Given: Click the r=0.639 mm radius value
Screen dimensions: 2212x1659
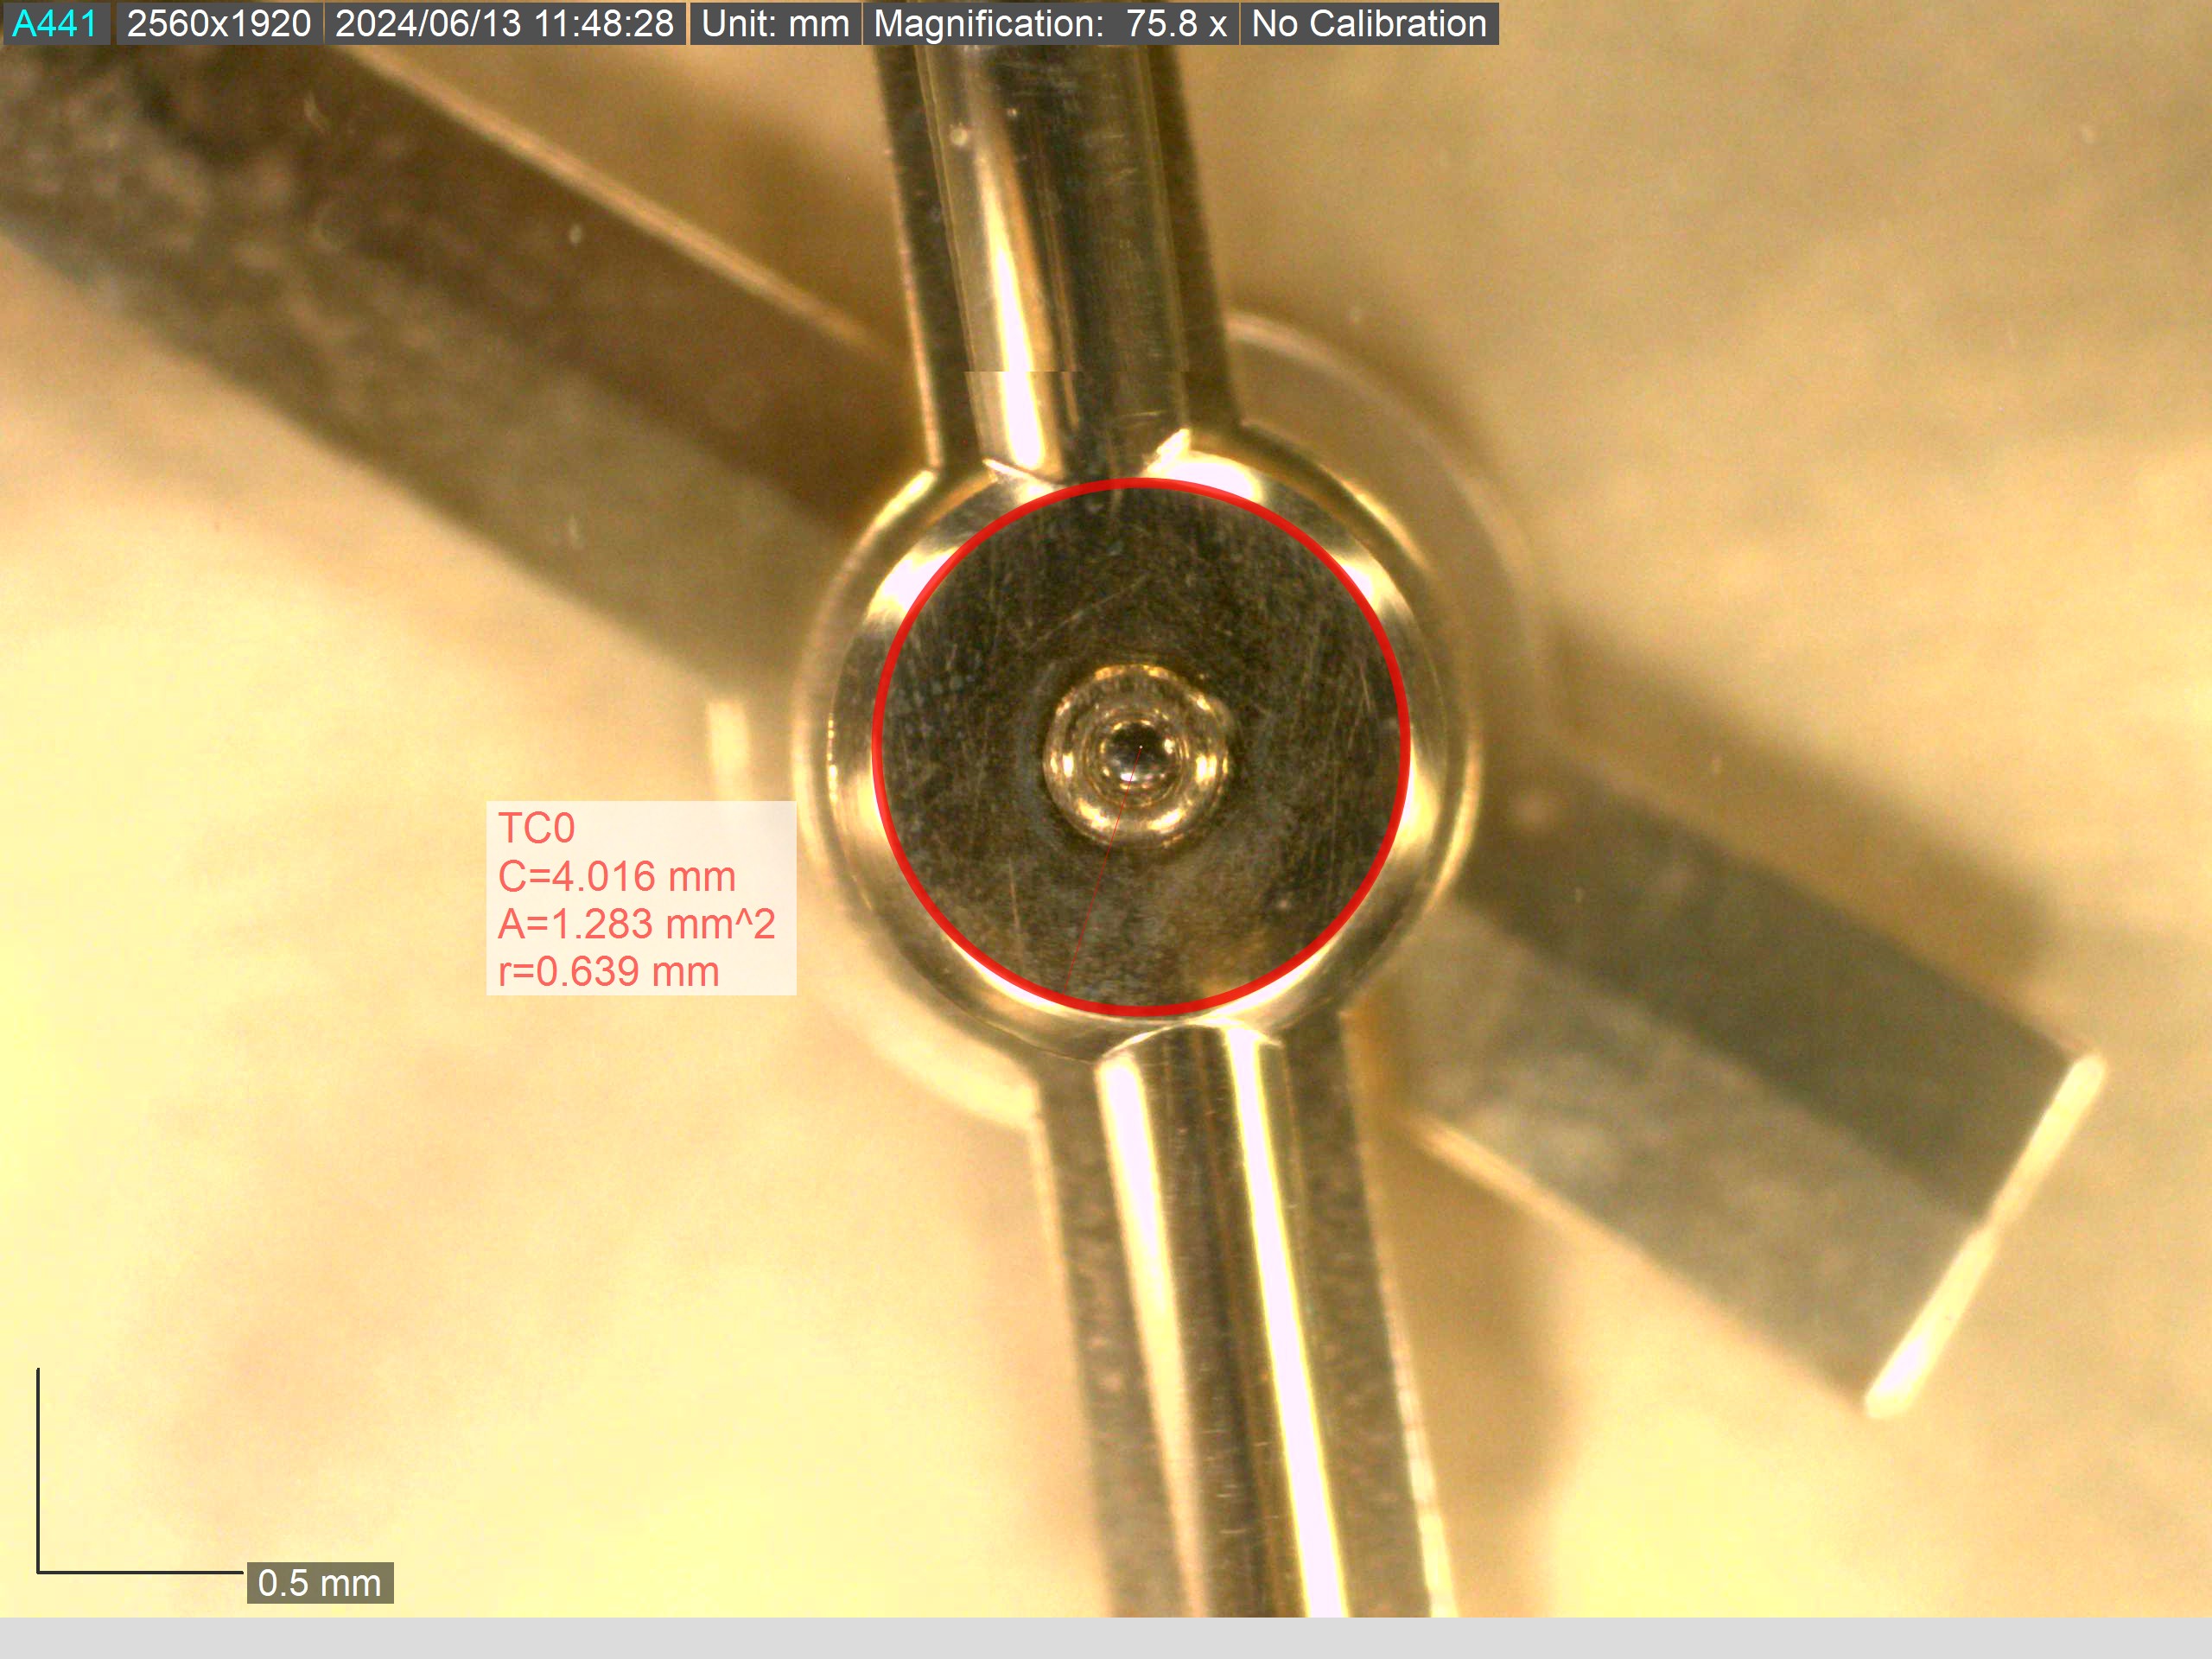Looking at the screenshot, I should (608, 971).
